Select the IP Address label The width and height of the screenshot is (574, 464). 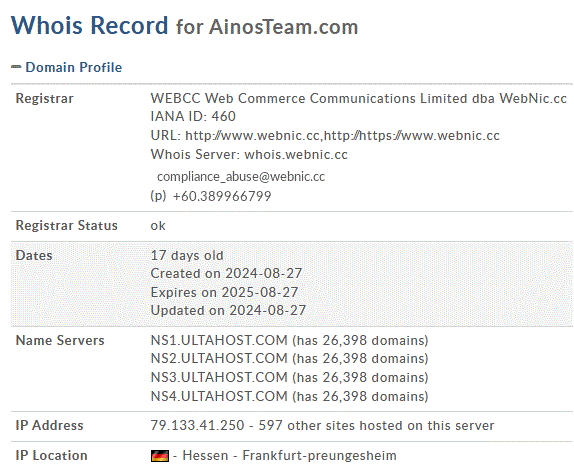coord(49,425)
